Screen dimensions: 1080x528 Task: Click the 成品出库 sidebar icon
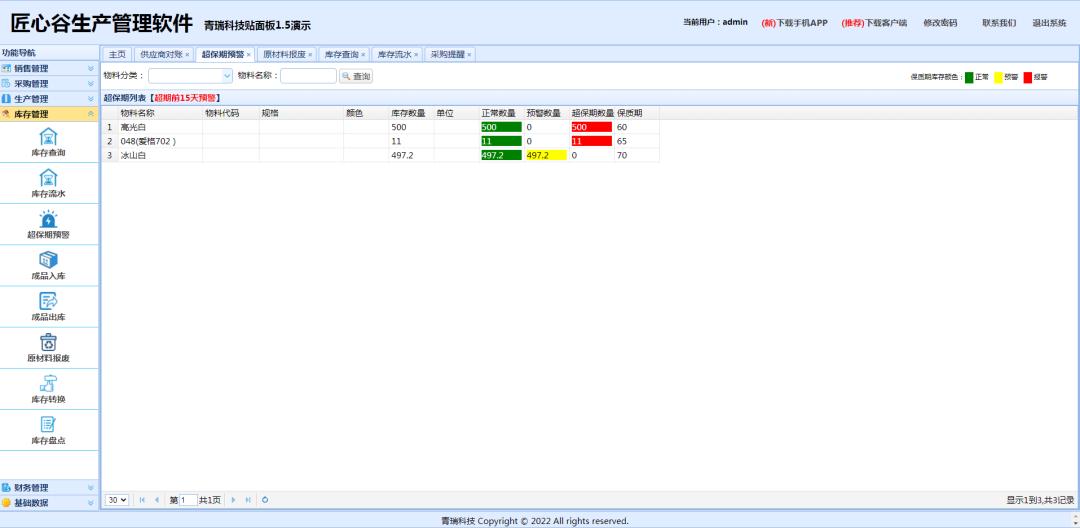click(x=48, y=301)
